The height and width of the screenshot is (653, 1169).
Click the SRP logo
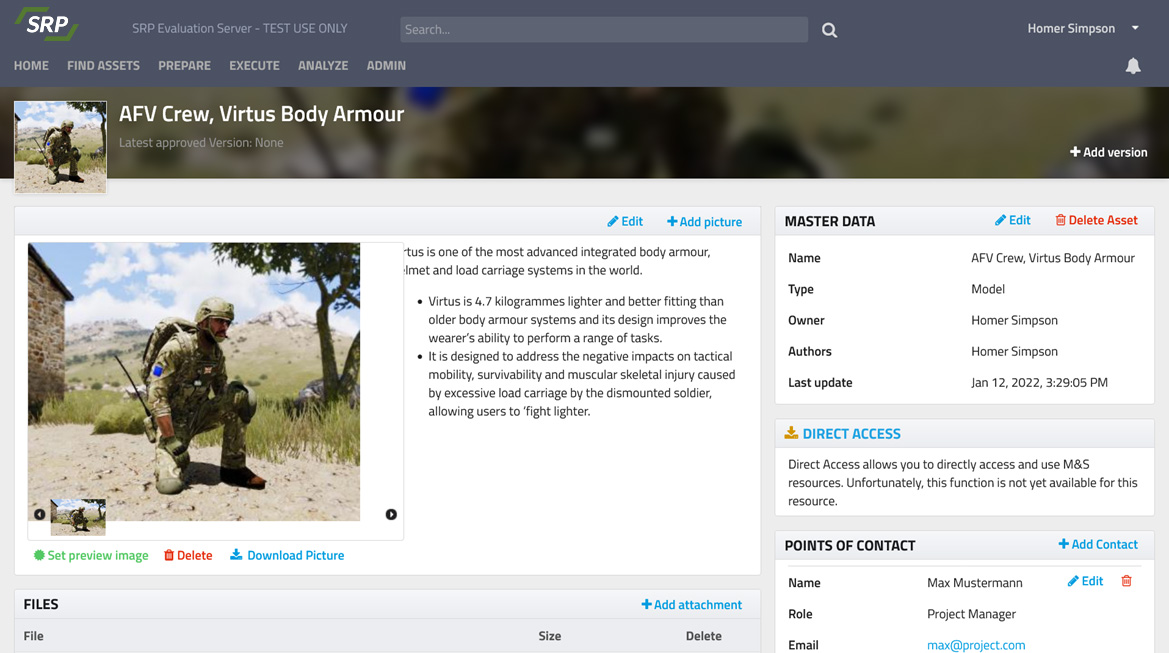[x=46, y=25]
